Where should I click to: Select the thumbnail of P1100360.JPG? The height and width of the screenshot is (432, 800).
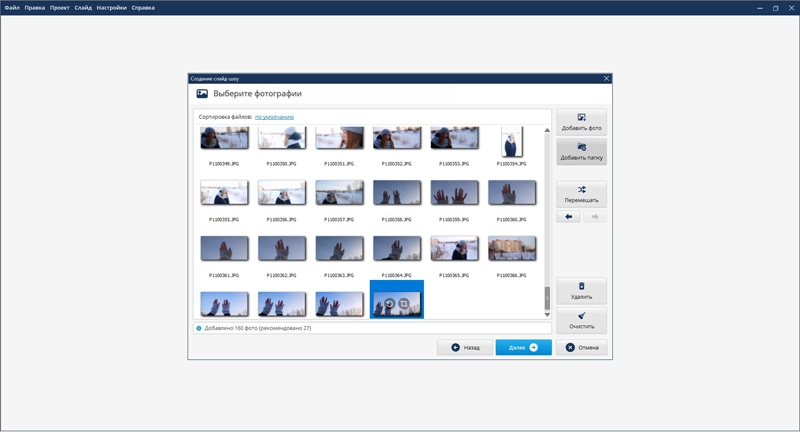click(512, 192)
